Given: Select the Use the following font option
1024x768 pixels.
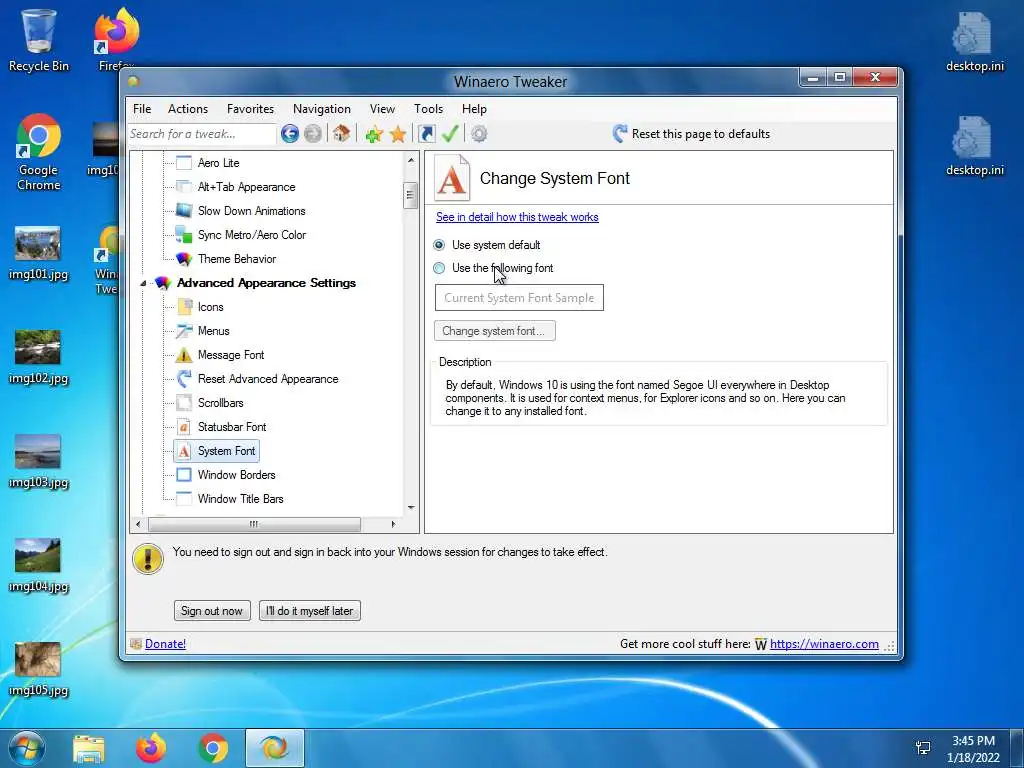Looking at the screenshot, I should click(439, 268).
